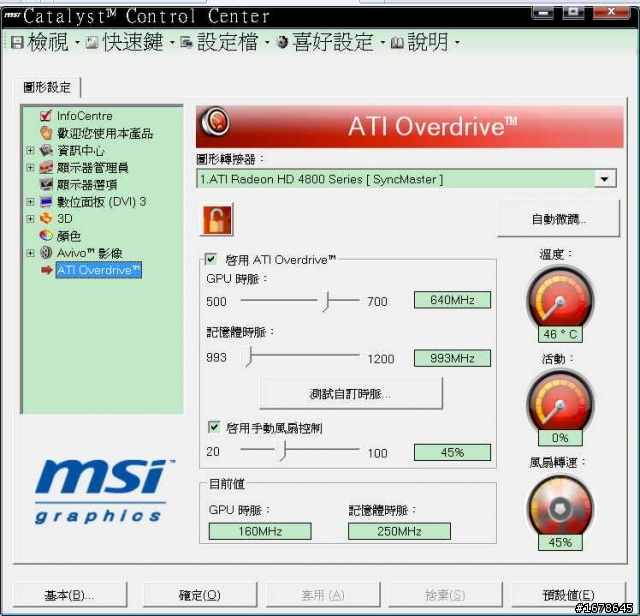Click the MSI graphics logo

pyautogui.click(x=104, y=491)
